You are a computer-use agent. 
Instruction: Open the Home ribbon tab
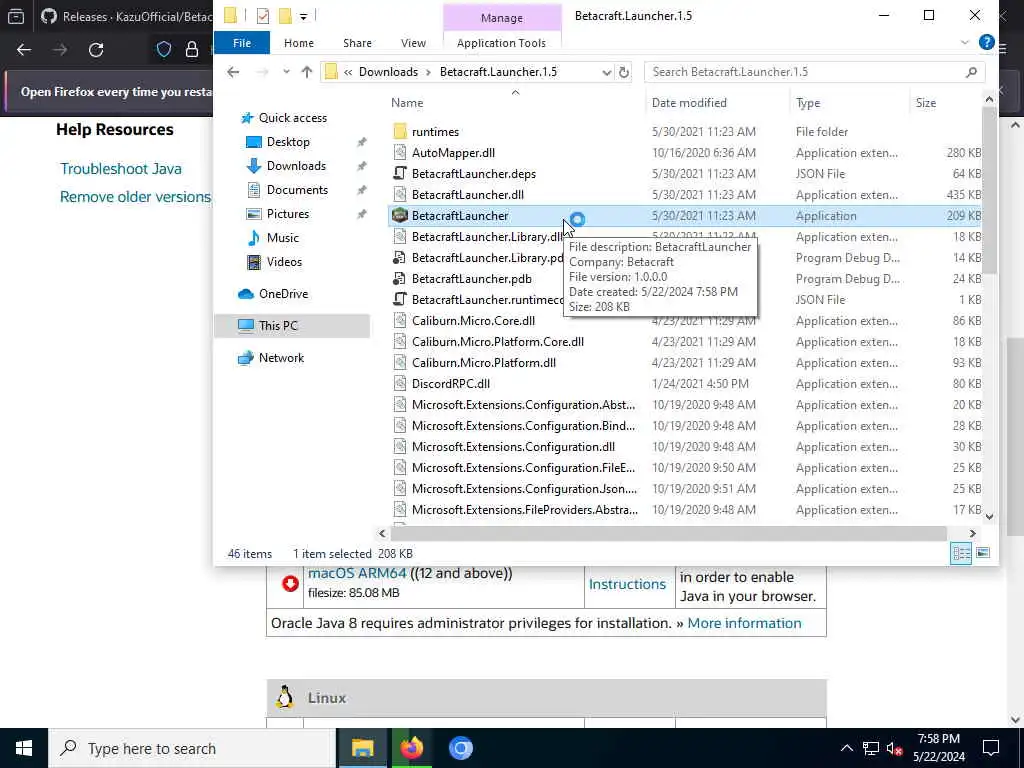pos(298,42)
